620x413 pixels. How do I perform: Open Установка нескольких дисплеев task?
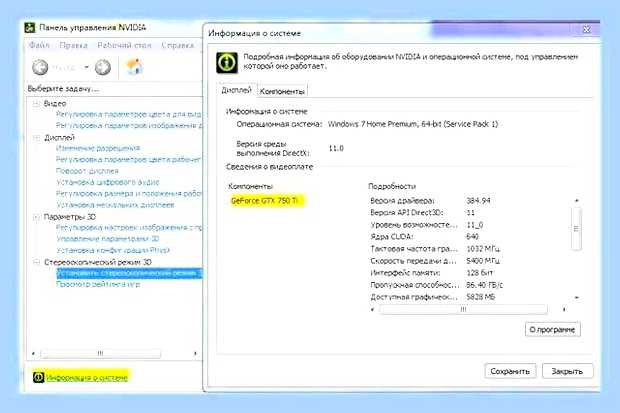(x=115, y=205)
